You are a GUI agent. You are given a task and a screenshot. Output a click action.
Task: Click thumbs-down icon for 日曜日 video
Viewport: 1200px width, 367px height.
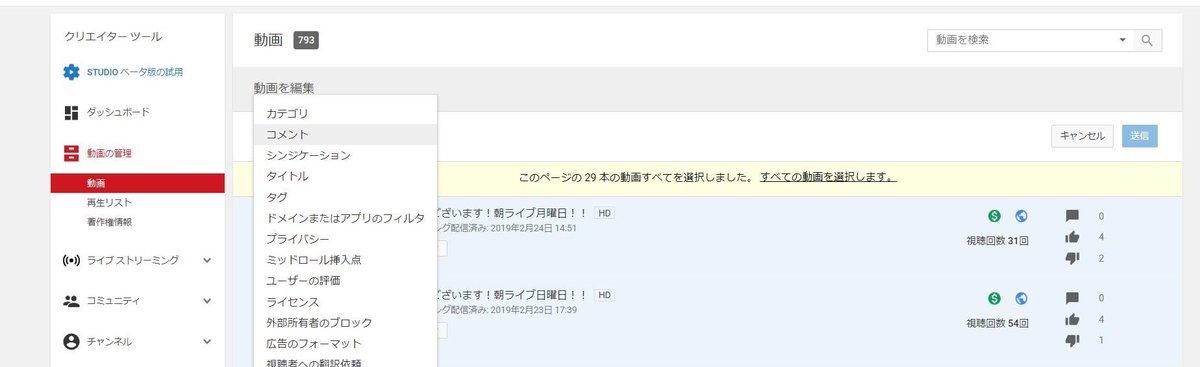(1072, 341)
